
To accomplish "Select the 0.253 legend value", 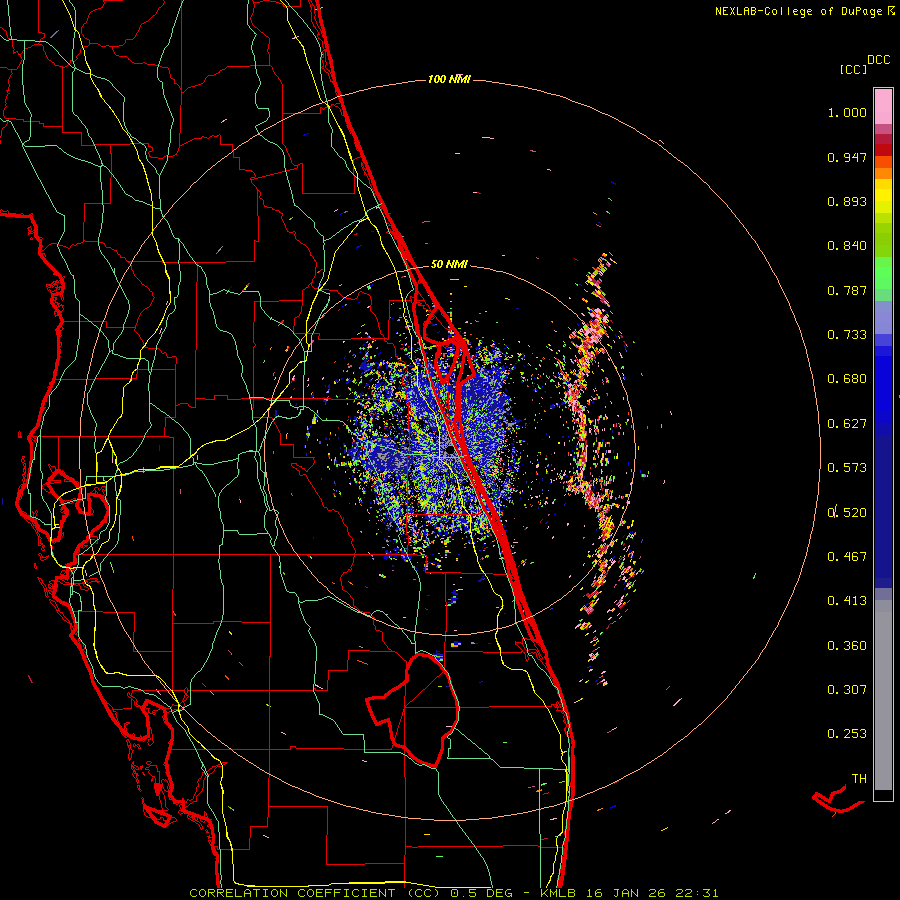I will (847, 734).
